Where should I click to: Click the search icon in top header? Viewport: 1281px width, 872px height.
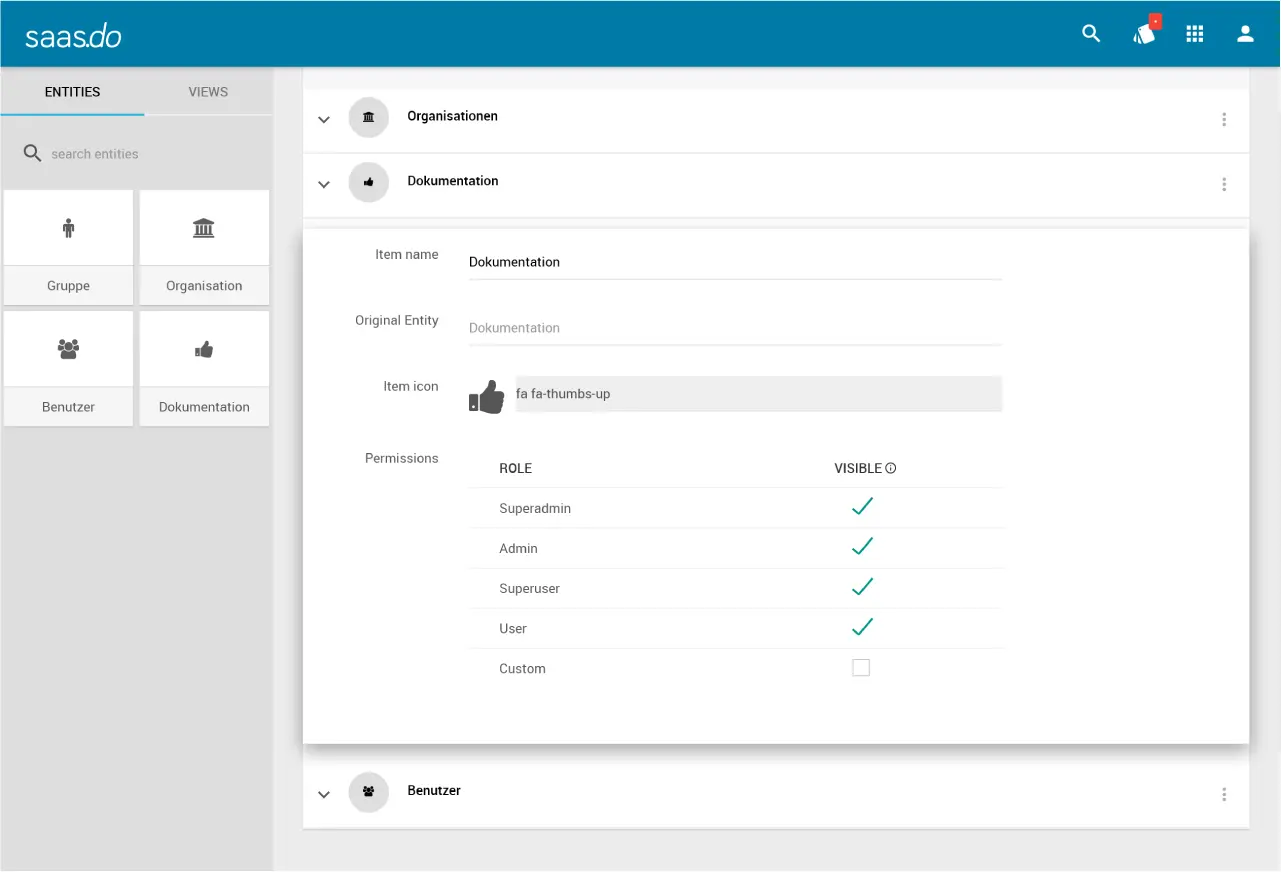1091,34
